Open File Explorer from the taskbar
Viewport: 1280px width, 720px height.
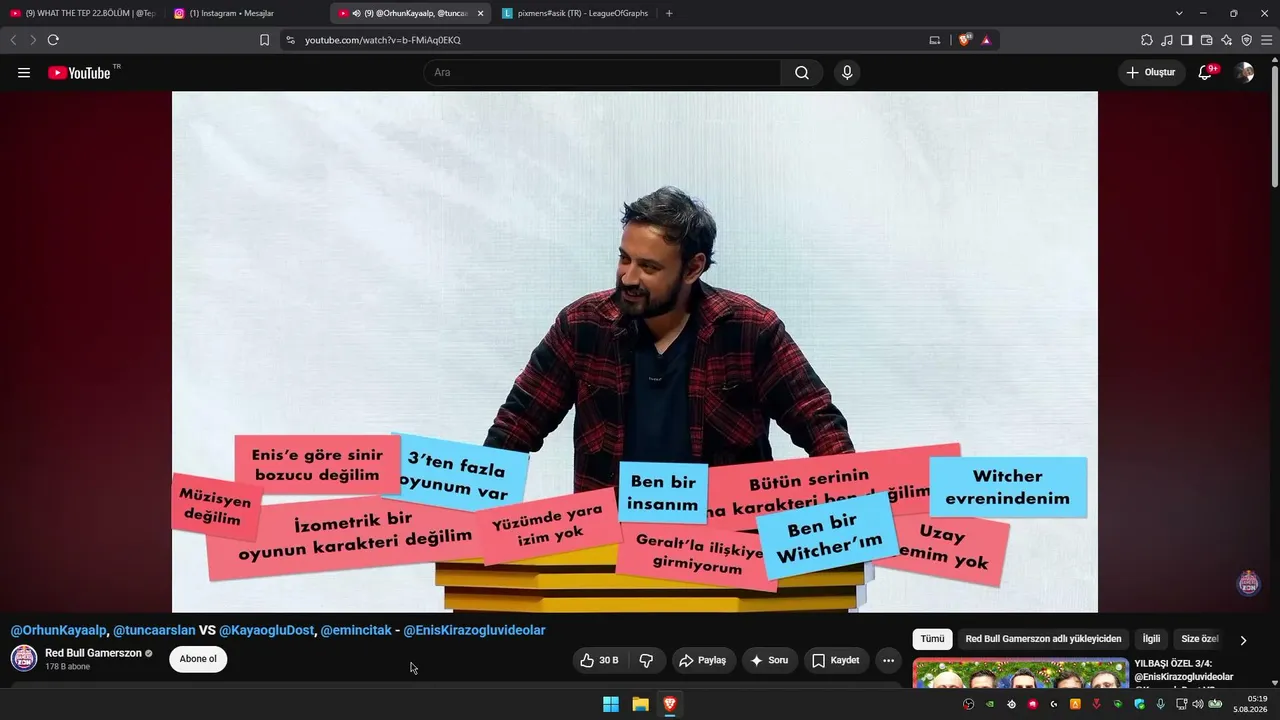pos(640,704)
